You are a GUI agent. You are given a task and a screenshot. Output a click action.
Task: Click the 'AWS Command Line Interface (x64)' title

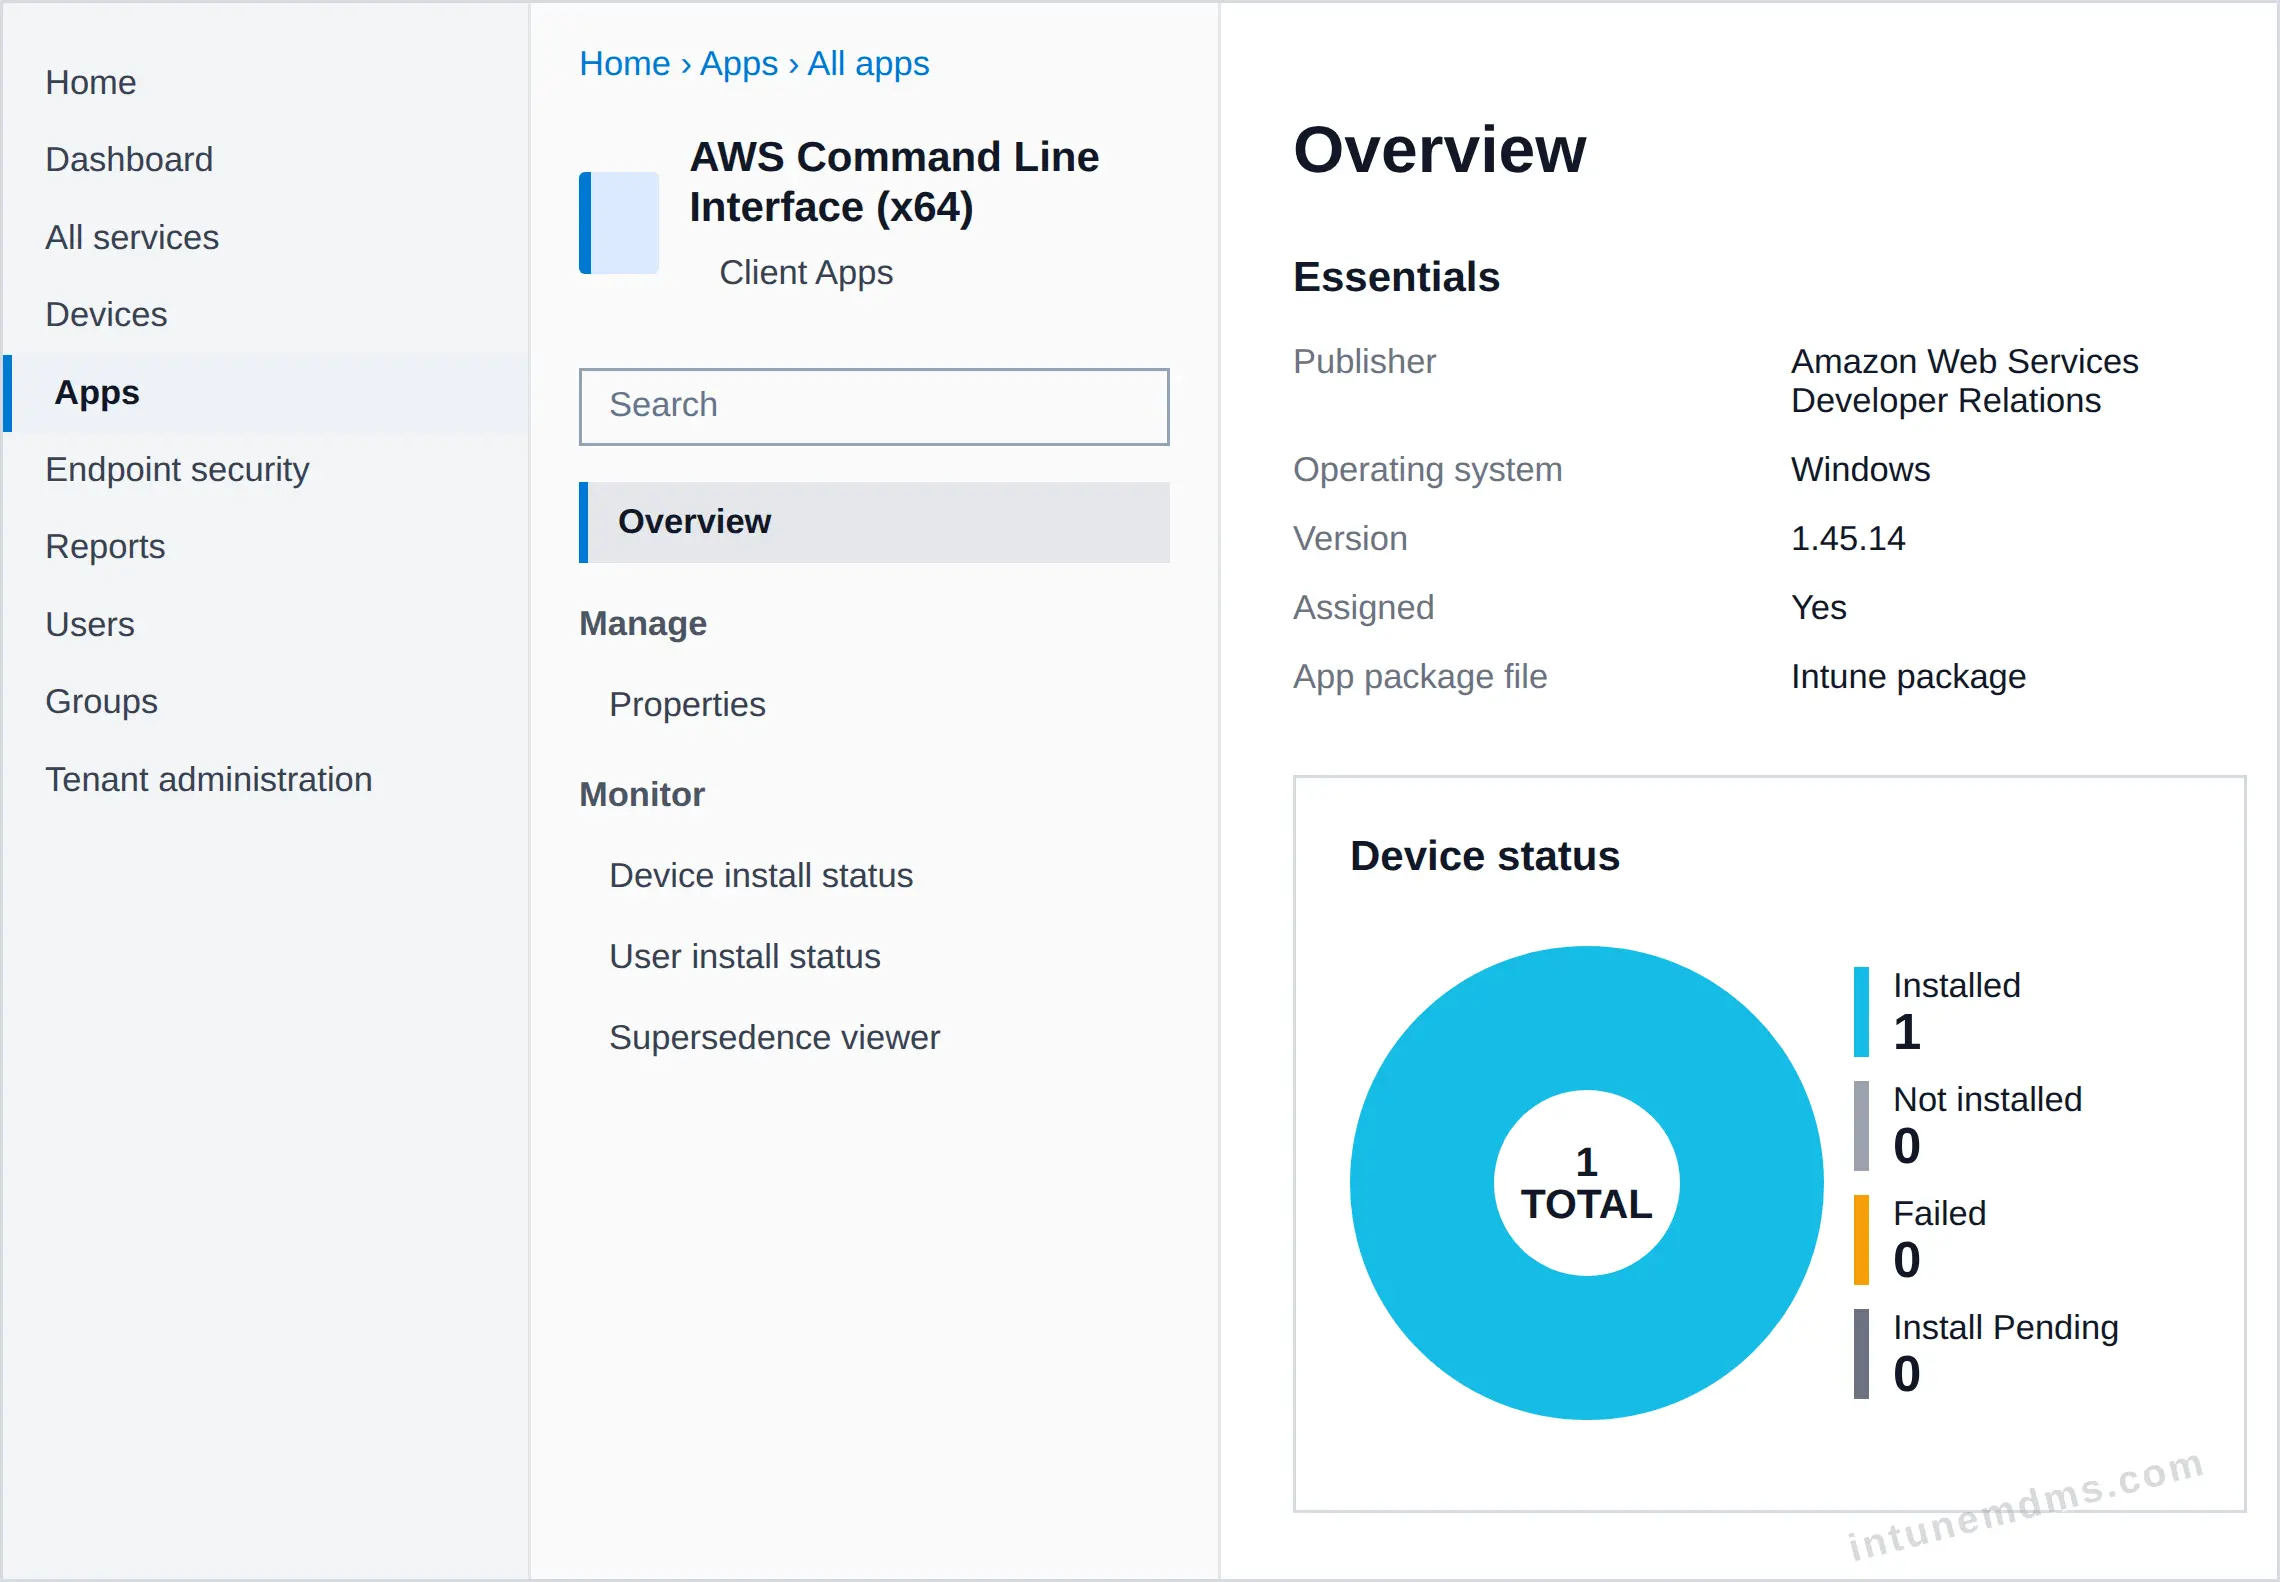coord(894,182)
